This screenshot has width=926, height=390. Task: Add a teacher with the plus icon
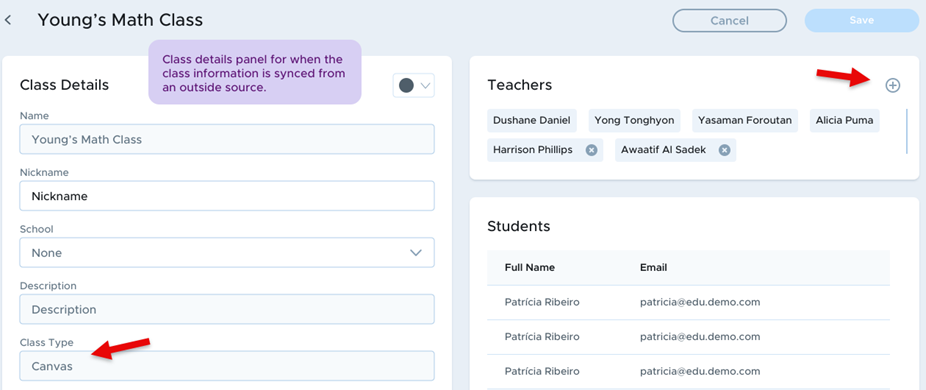click(x=892, y=85)
